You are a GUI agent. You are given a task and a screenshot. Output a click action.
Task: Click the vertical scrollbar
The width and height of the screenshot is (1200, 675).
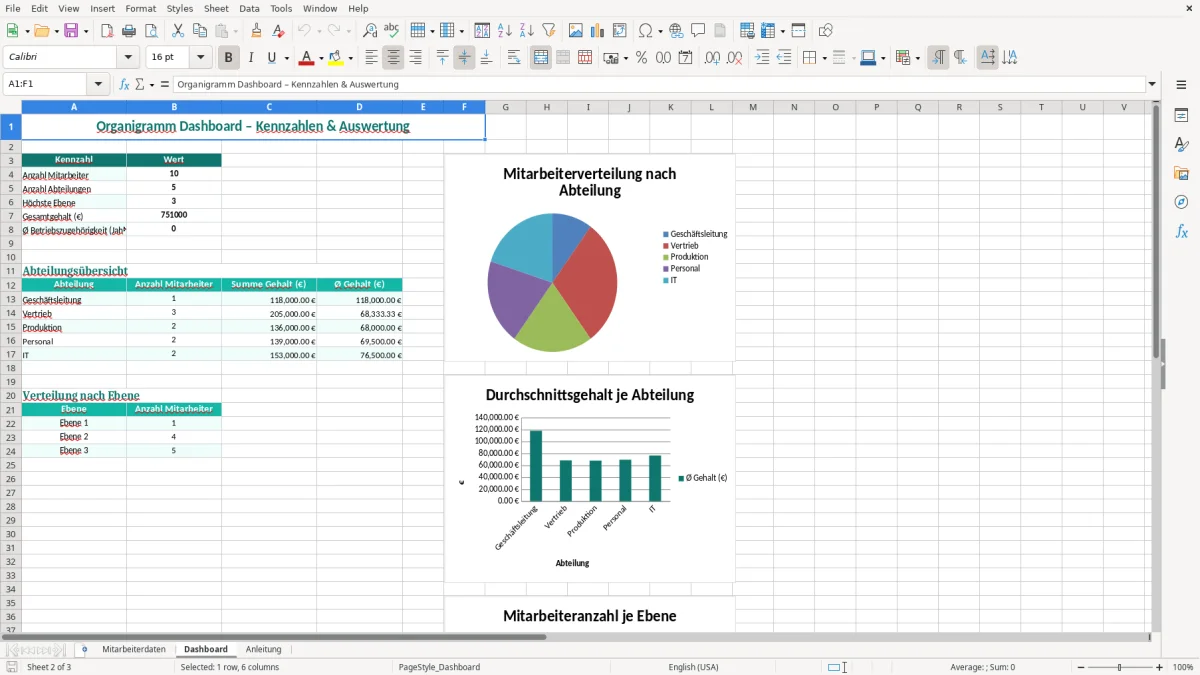click(1156, 366)
